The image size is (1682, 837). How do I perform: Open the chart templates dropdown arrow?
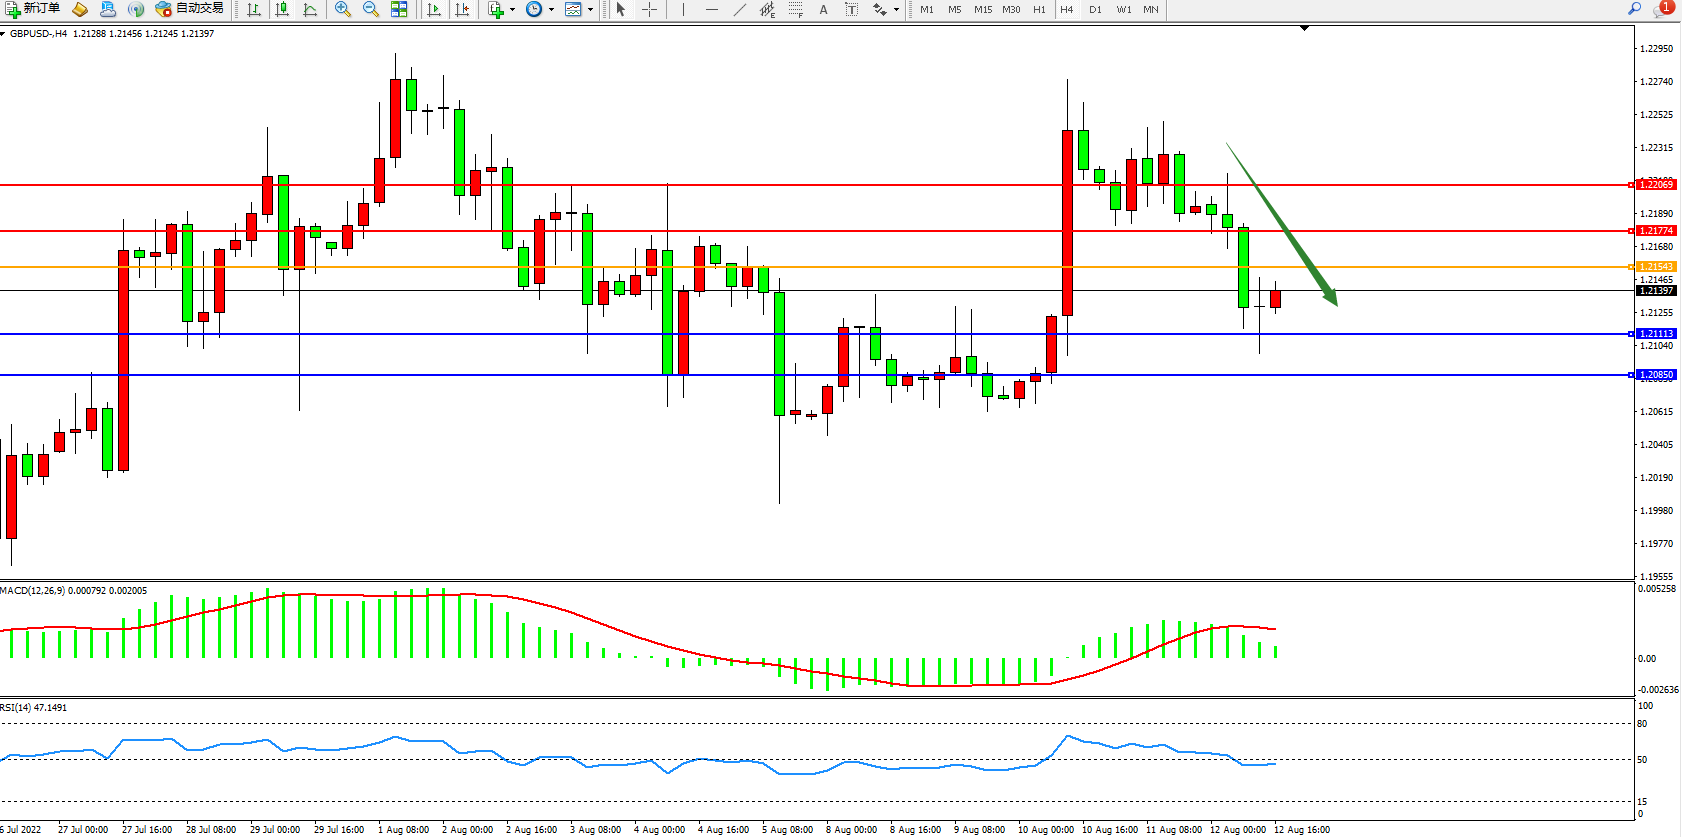(590, 10)
